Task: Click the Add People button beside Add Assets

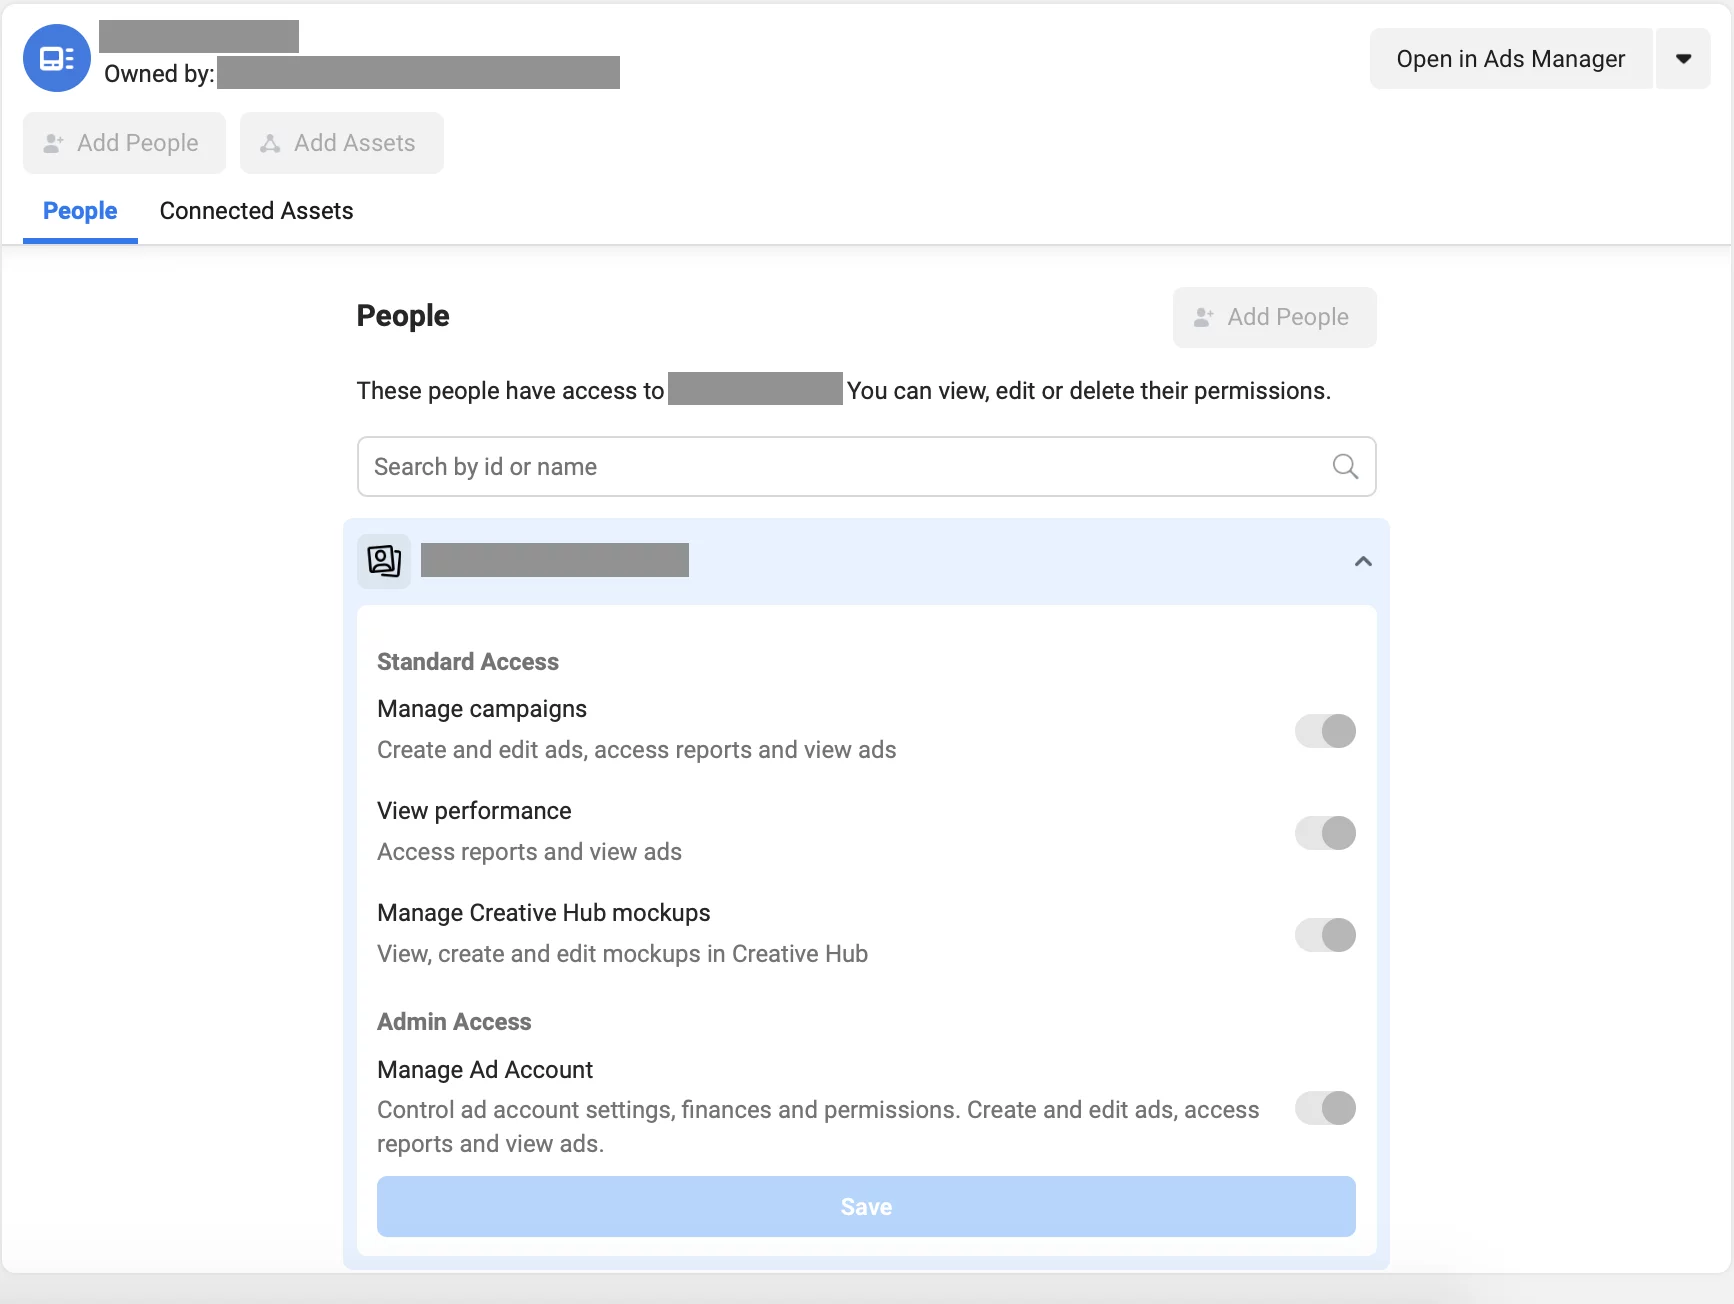Action: [x=124, y=143]
